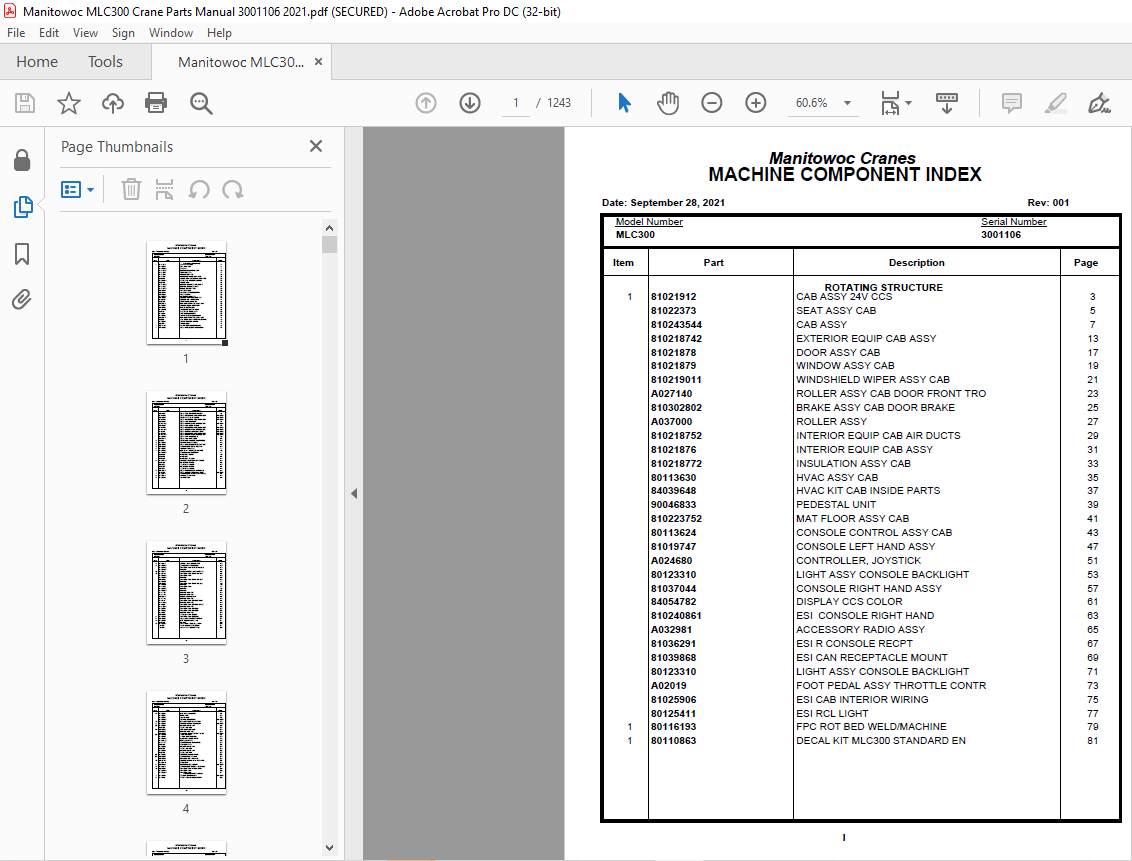Open the Attachments paperclip icon

pyautogui.click(x=22, y=300)
